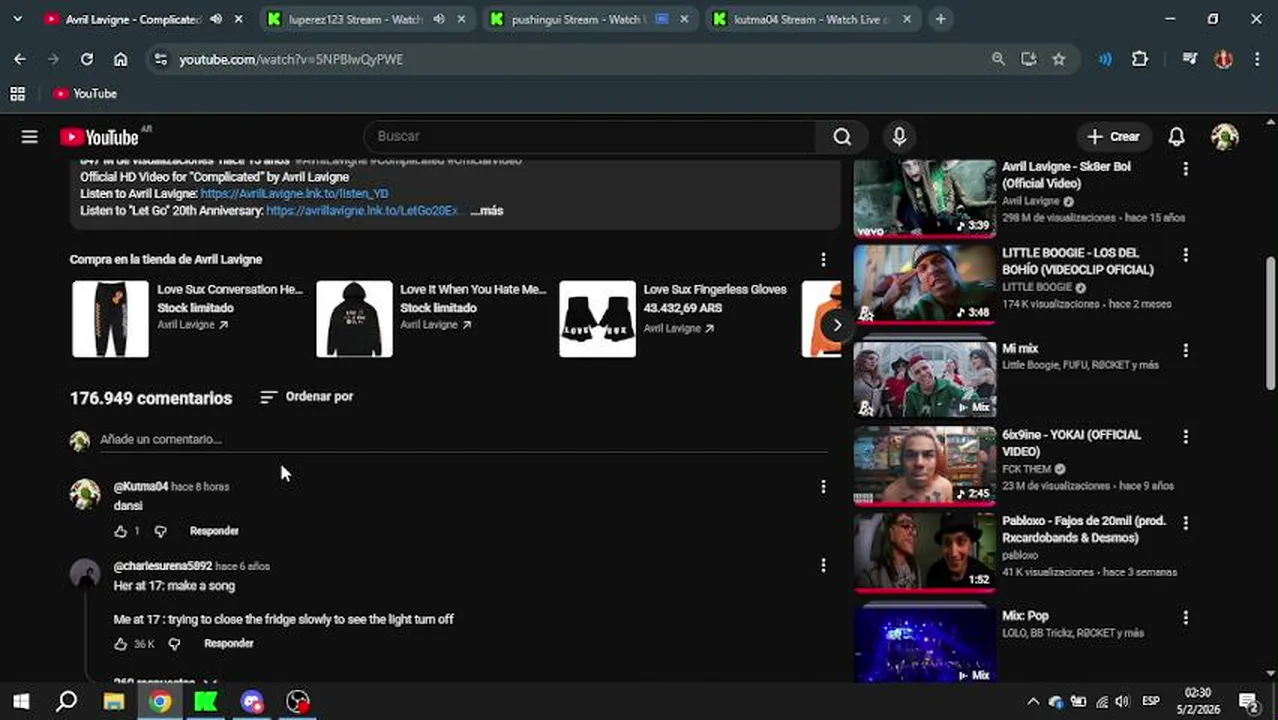
Task: Open the Chrome three-dot menu
Action: pyautogui.click(x=1257, y=59)
